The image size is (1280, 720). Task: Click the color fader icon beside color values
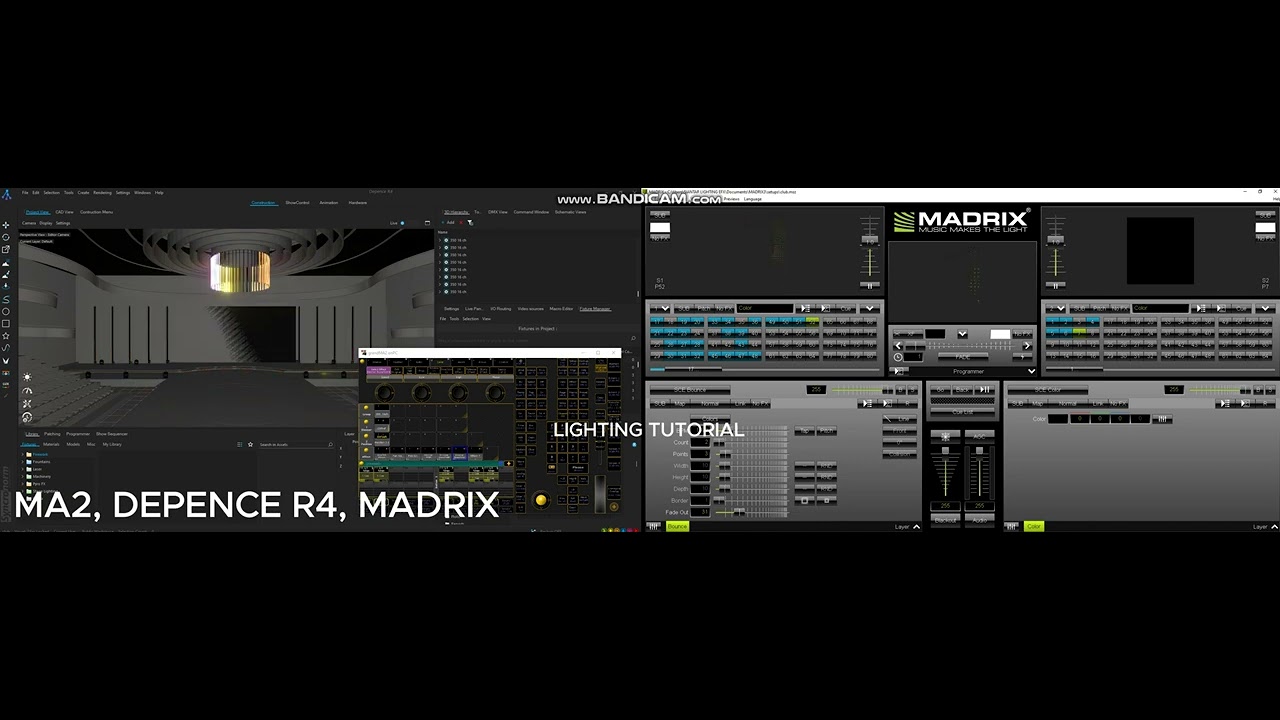(x=1162, y=419)
